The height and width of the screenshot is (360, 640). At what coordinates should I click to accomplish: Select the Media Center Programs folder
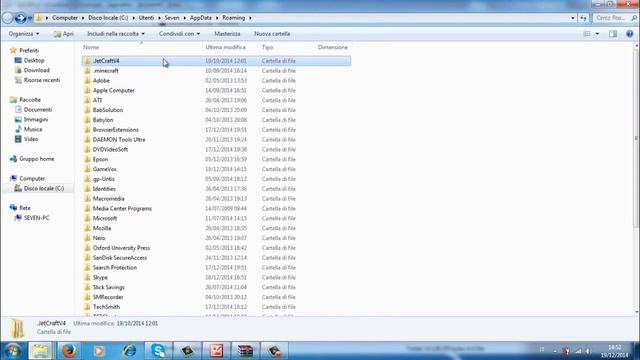coord(216,209)
